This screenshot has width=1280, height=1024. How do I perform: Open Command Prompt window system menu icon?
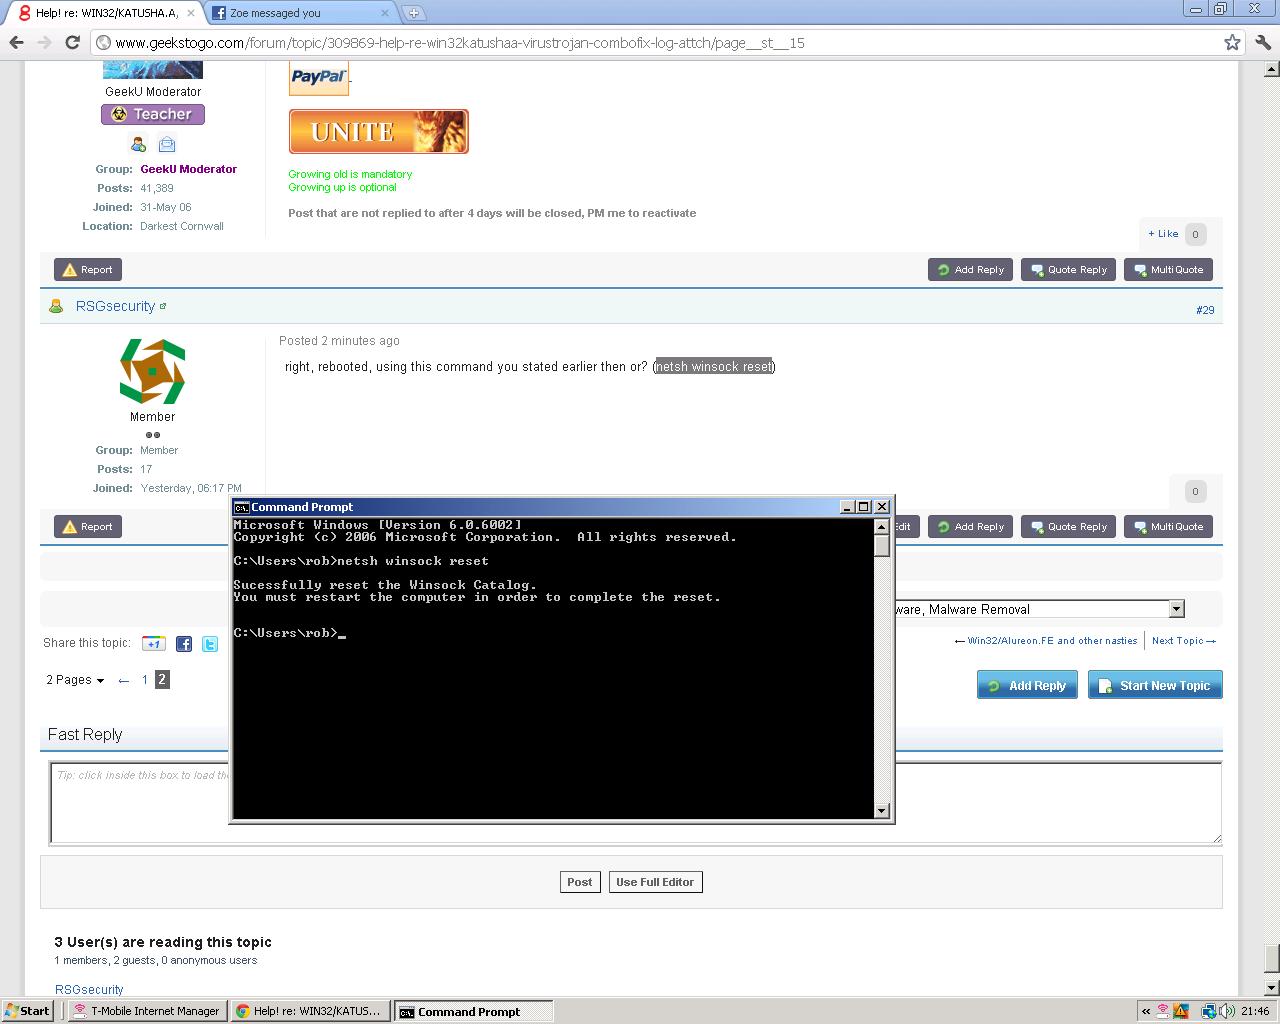(x=240, y=507)
